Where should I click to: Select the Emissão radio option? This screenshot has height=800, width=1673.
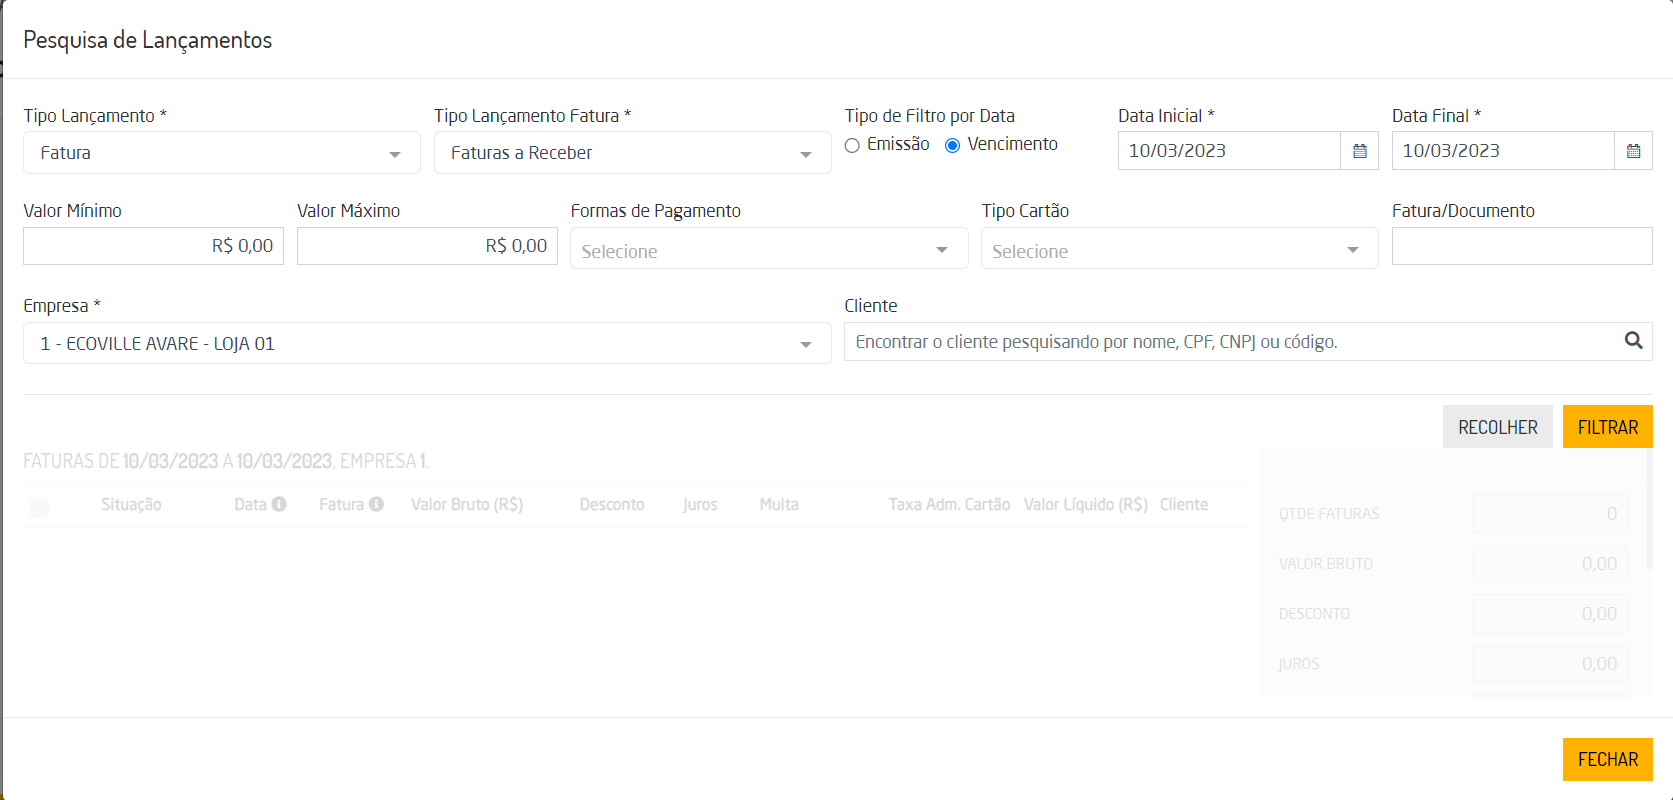tap(852, 146)
